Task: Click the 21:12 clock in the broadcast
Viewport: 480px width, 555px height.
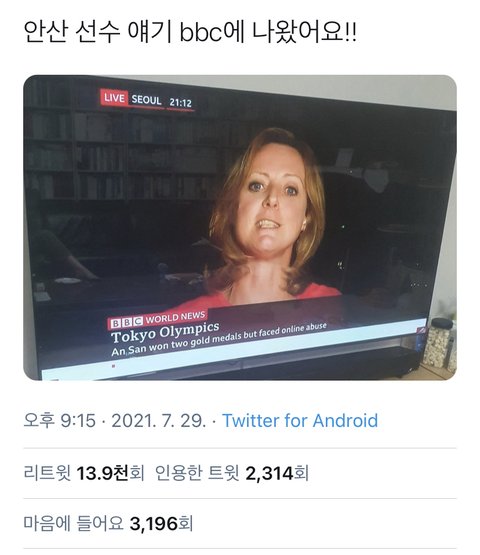Action: point(181,103)
